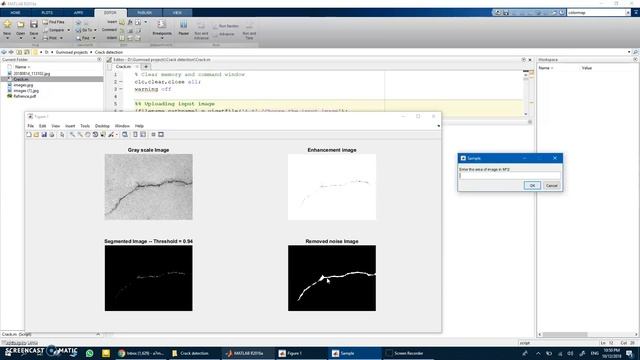Select the Brush data tool in figure toolbar
This screenshot has width=640, height=360.
[111, 134]
